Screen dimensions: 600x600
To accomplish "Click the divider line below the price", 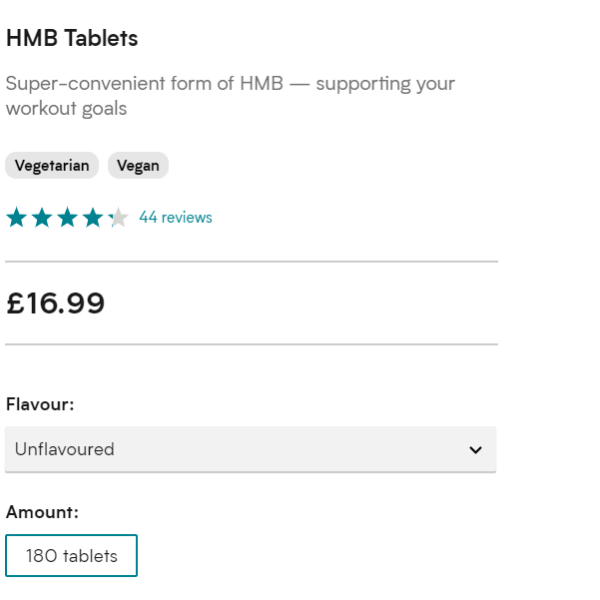I will pyautogui.click(x=250, y=345).
